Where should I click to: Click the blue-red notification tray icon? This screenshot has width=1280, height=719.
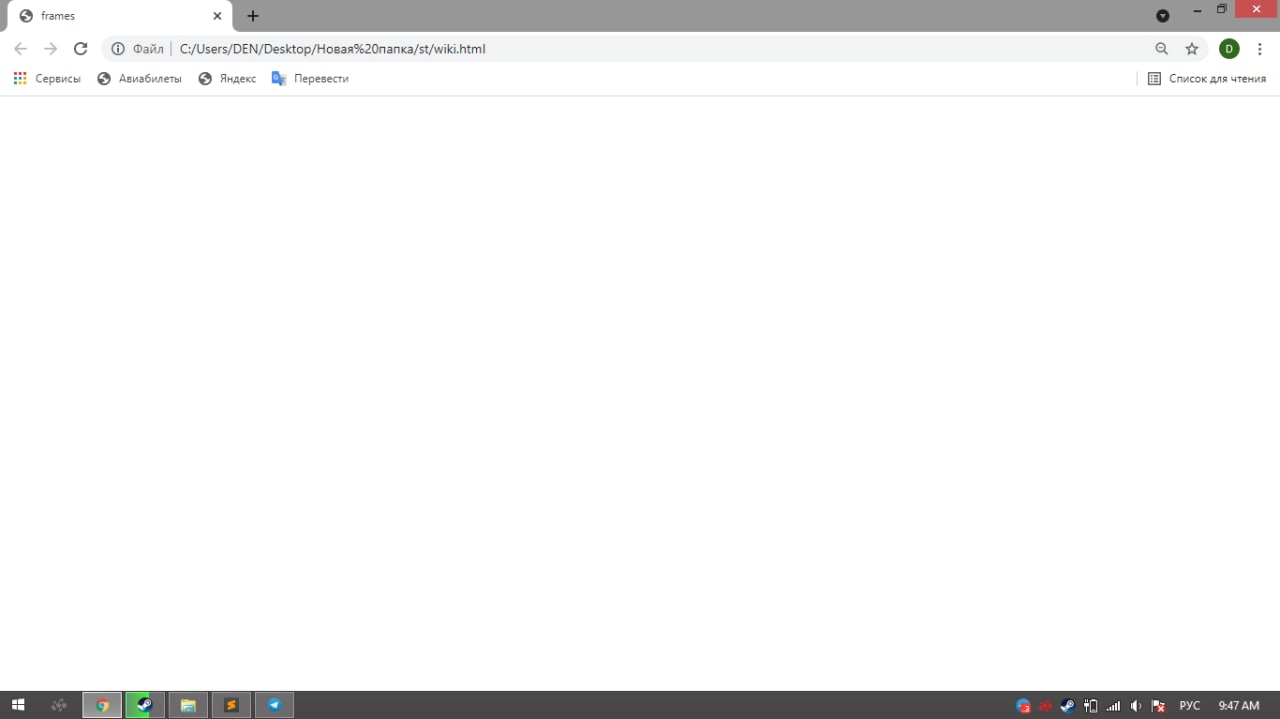click(x=1023, y=706)
